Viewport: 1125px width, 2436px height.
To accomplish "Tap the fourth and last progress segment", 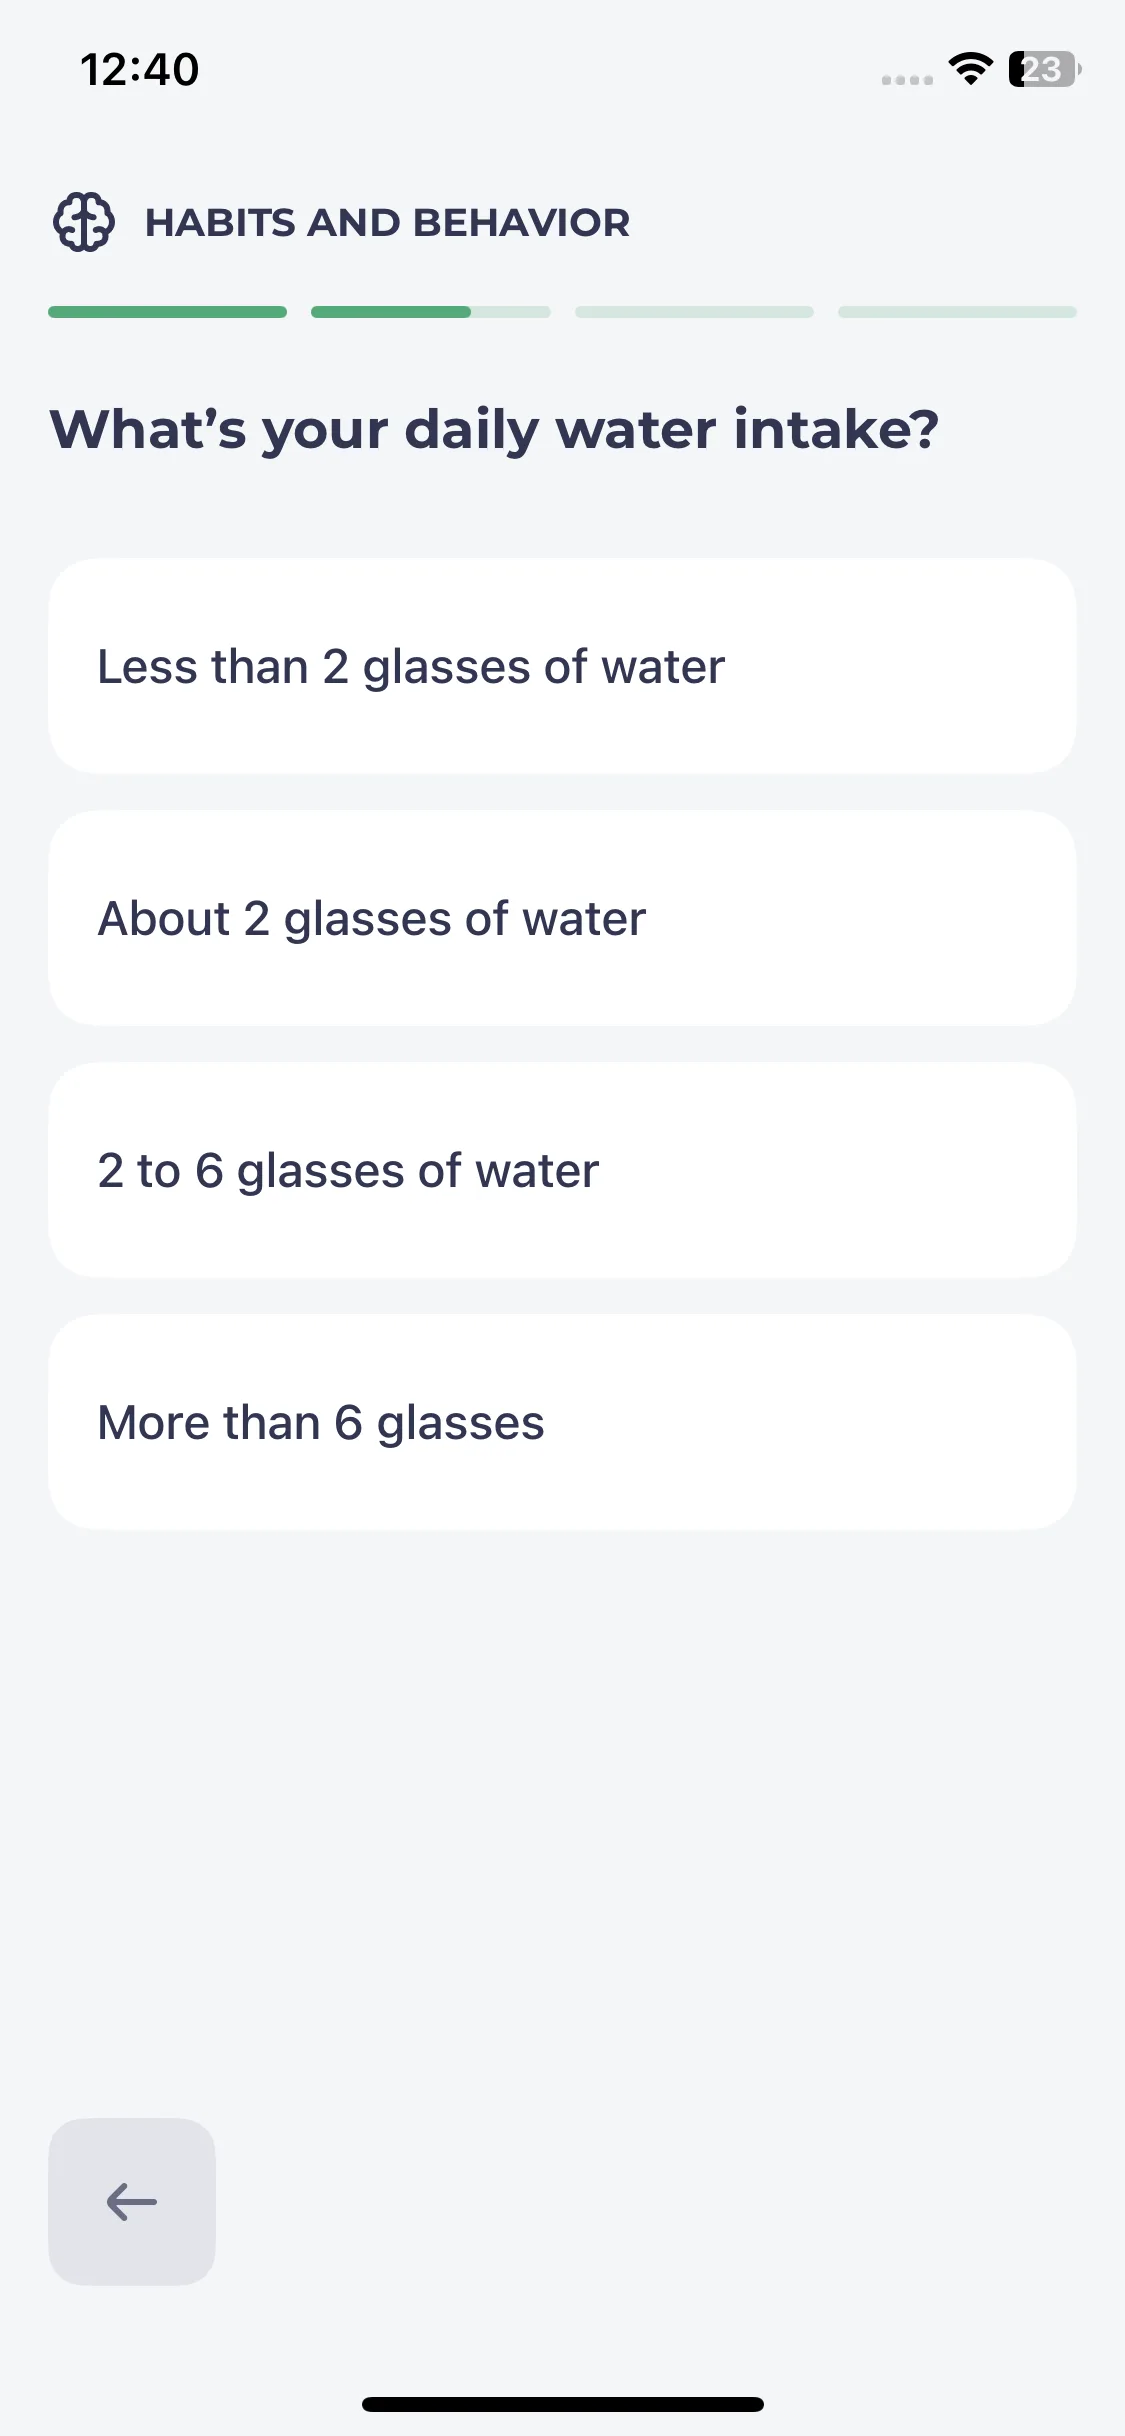I will pos(957,312).
